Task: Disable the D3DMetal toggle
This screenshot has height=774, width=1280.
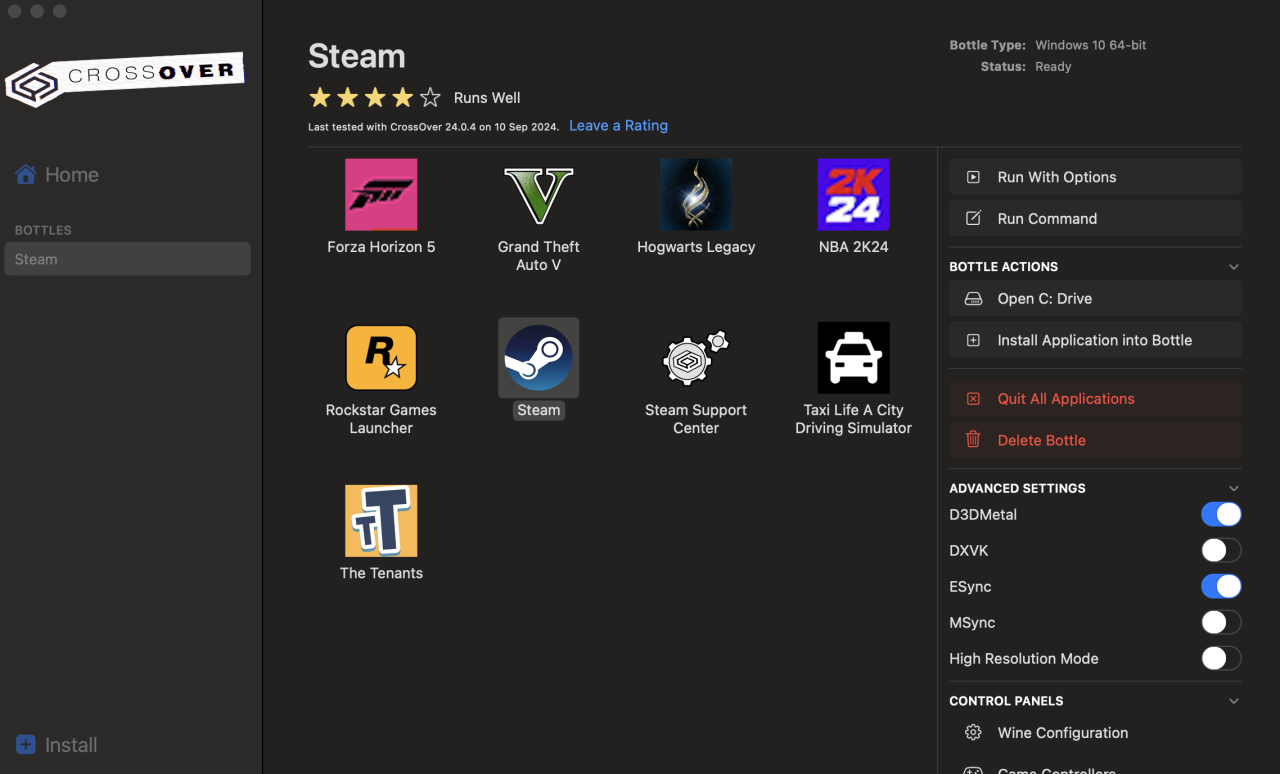Action: click(x=1220, y=515)
